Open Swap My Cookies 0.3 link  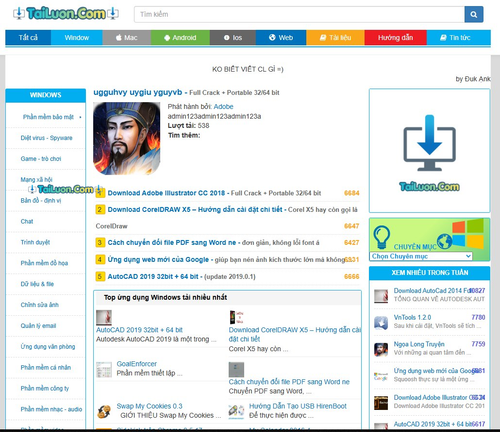pos(149,406)
